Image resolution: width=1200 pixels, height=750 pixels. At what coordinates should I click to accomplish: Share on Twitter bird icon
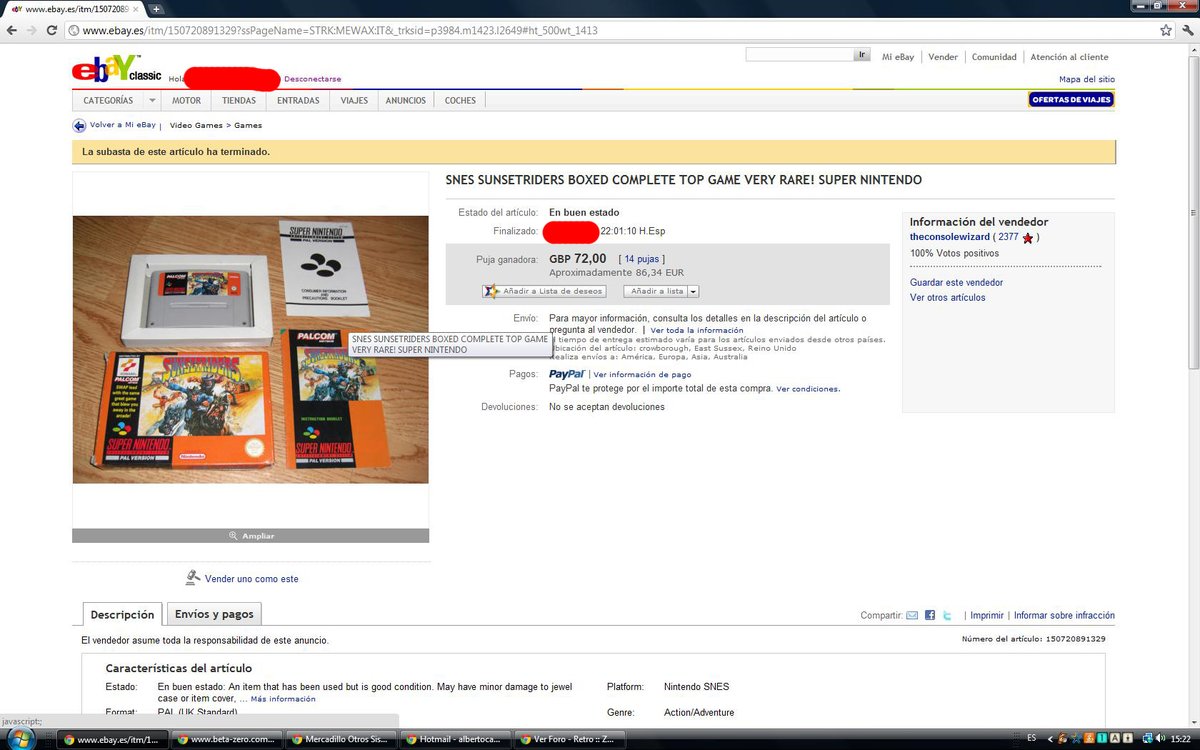(x=947, y=616)
